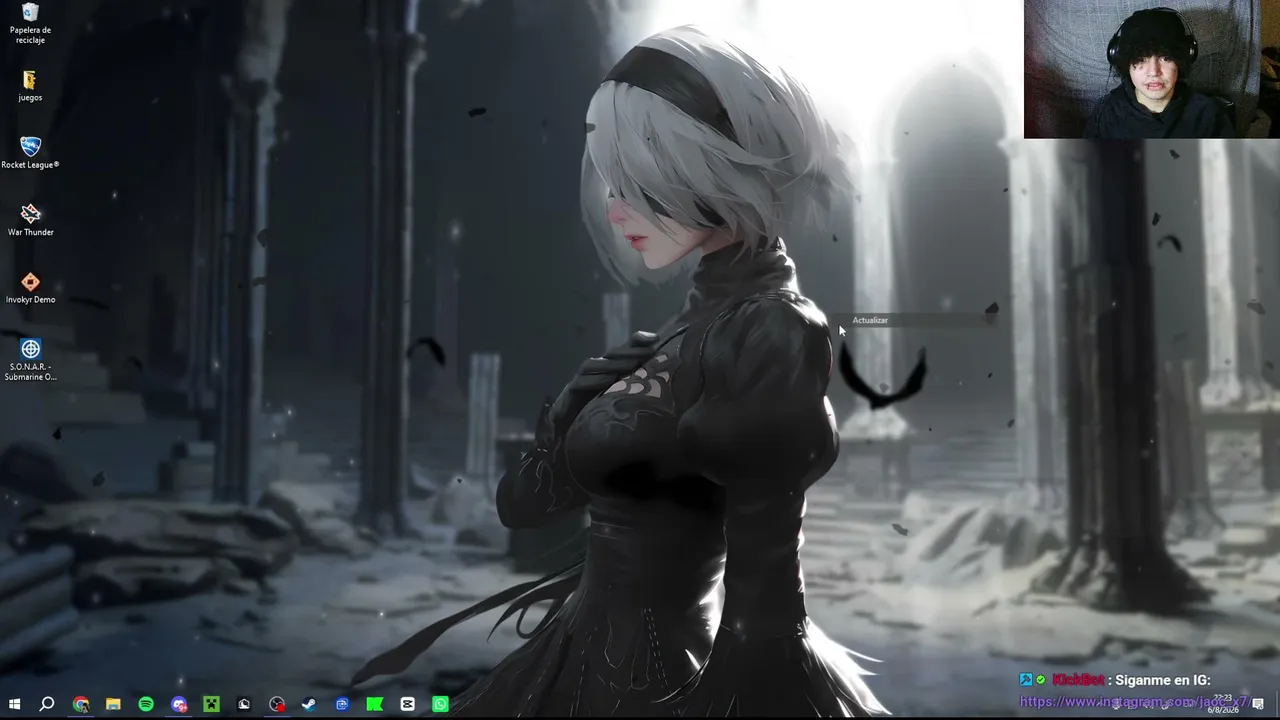The image size is (1280, 720).
Task: Open taskbar search magnifier
Action: click(47, 704)
